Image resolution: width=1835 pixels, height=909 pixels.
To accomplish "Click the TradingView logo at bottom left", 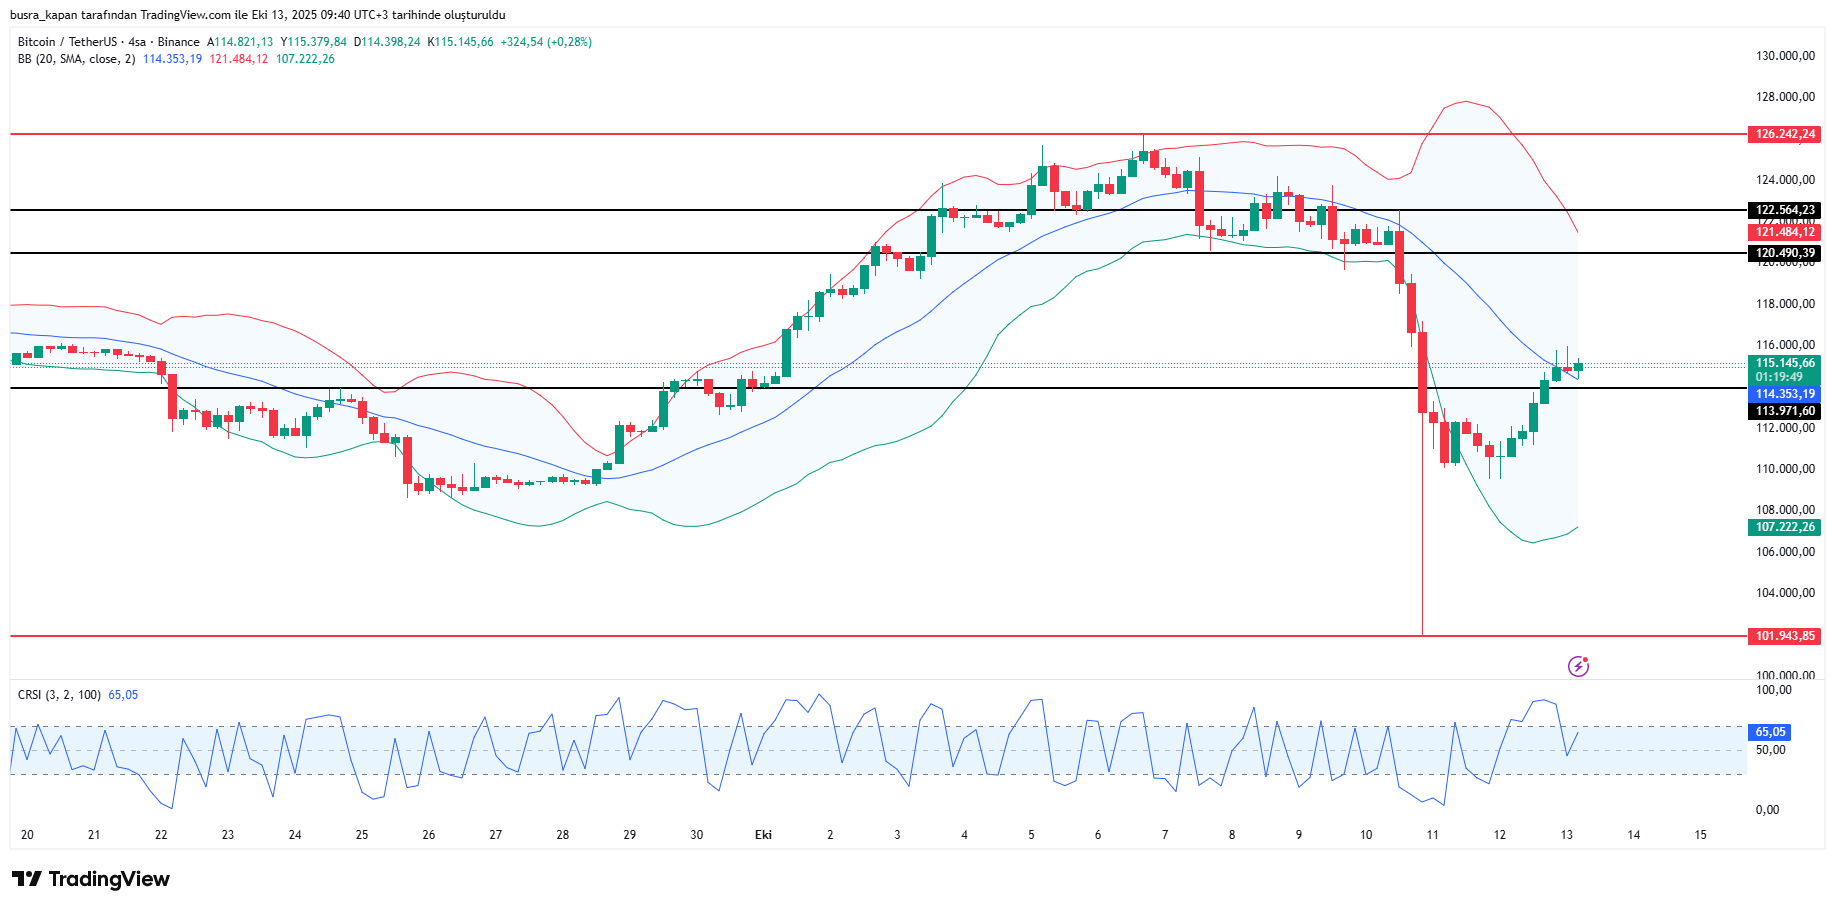I will click(x=91, y=879).
